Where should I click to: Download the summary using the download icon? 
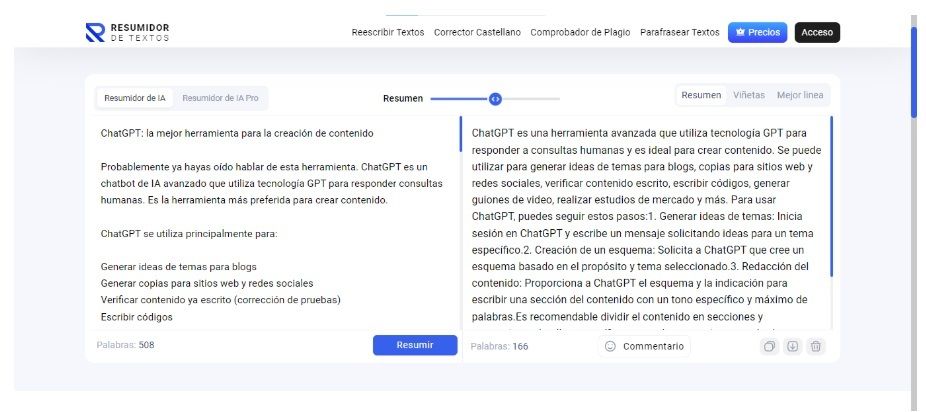pos(792,346)
